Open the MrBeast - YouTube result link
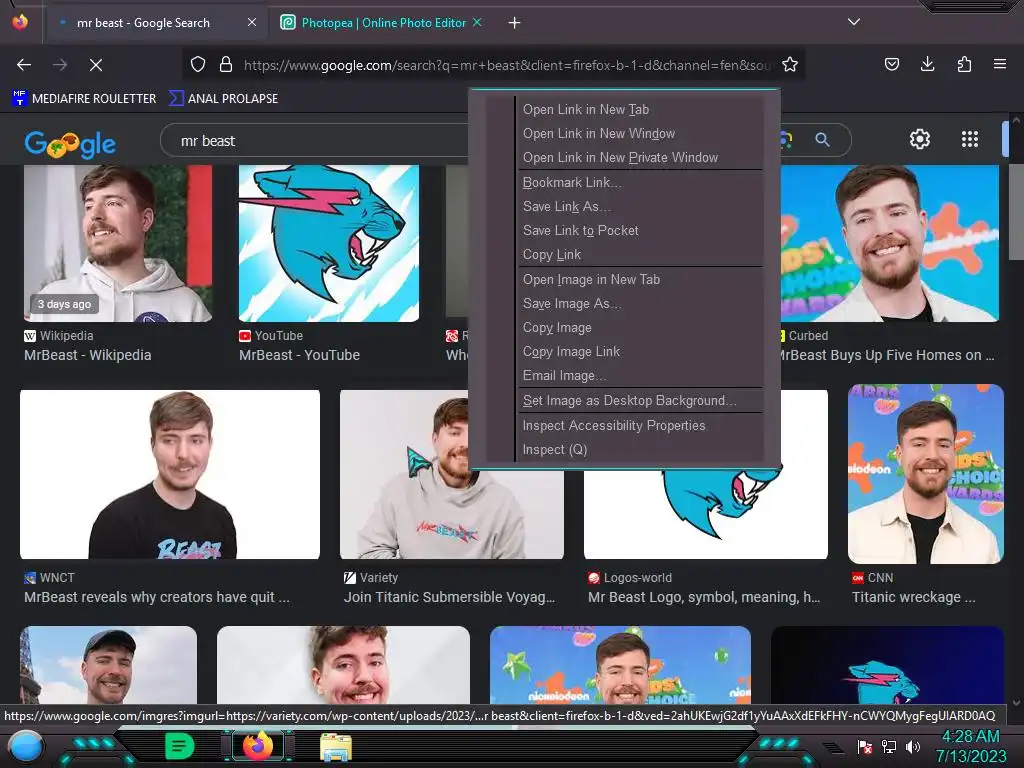Screen dimensions: 1024x768 coord(299,355)
